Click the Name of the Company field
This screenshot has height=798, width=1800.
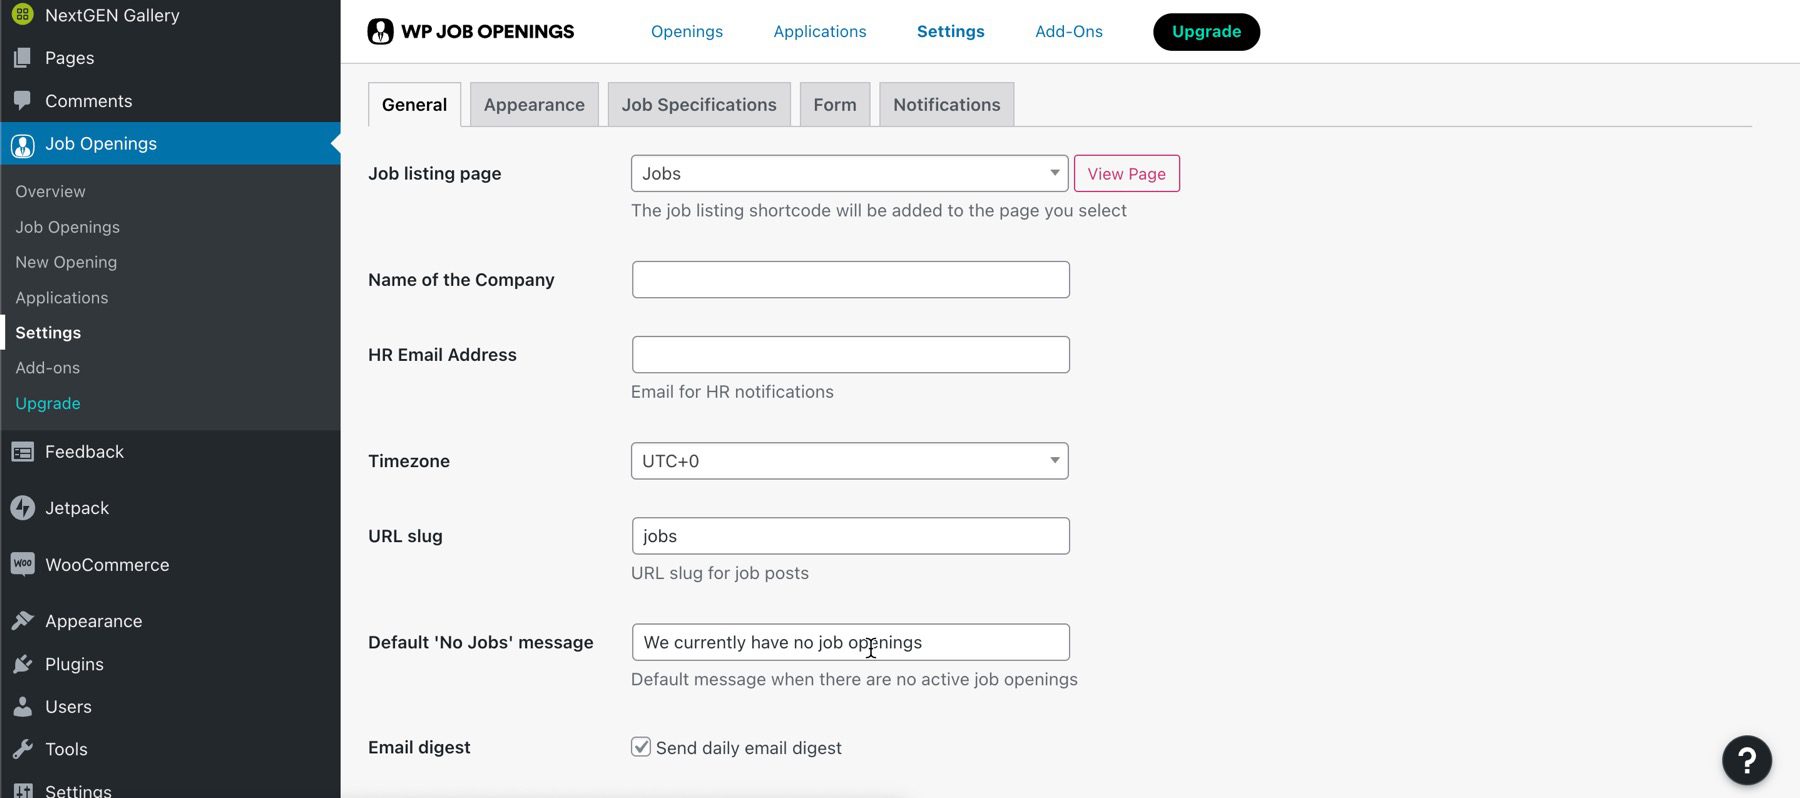[849, 279]
